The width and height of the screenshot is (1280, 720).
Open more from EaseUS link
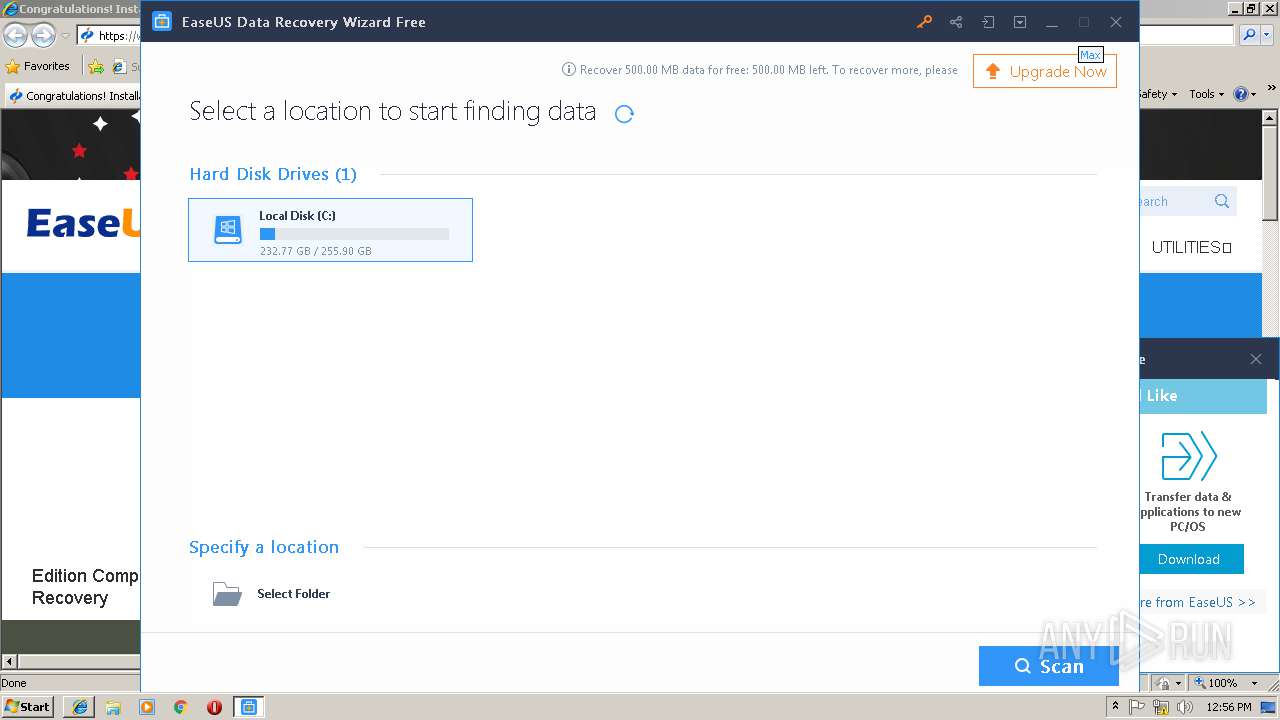[1197, 602]
